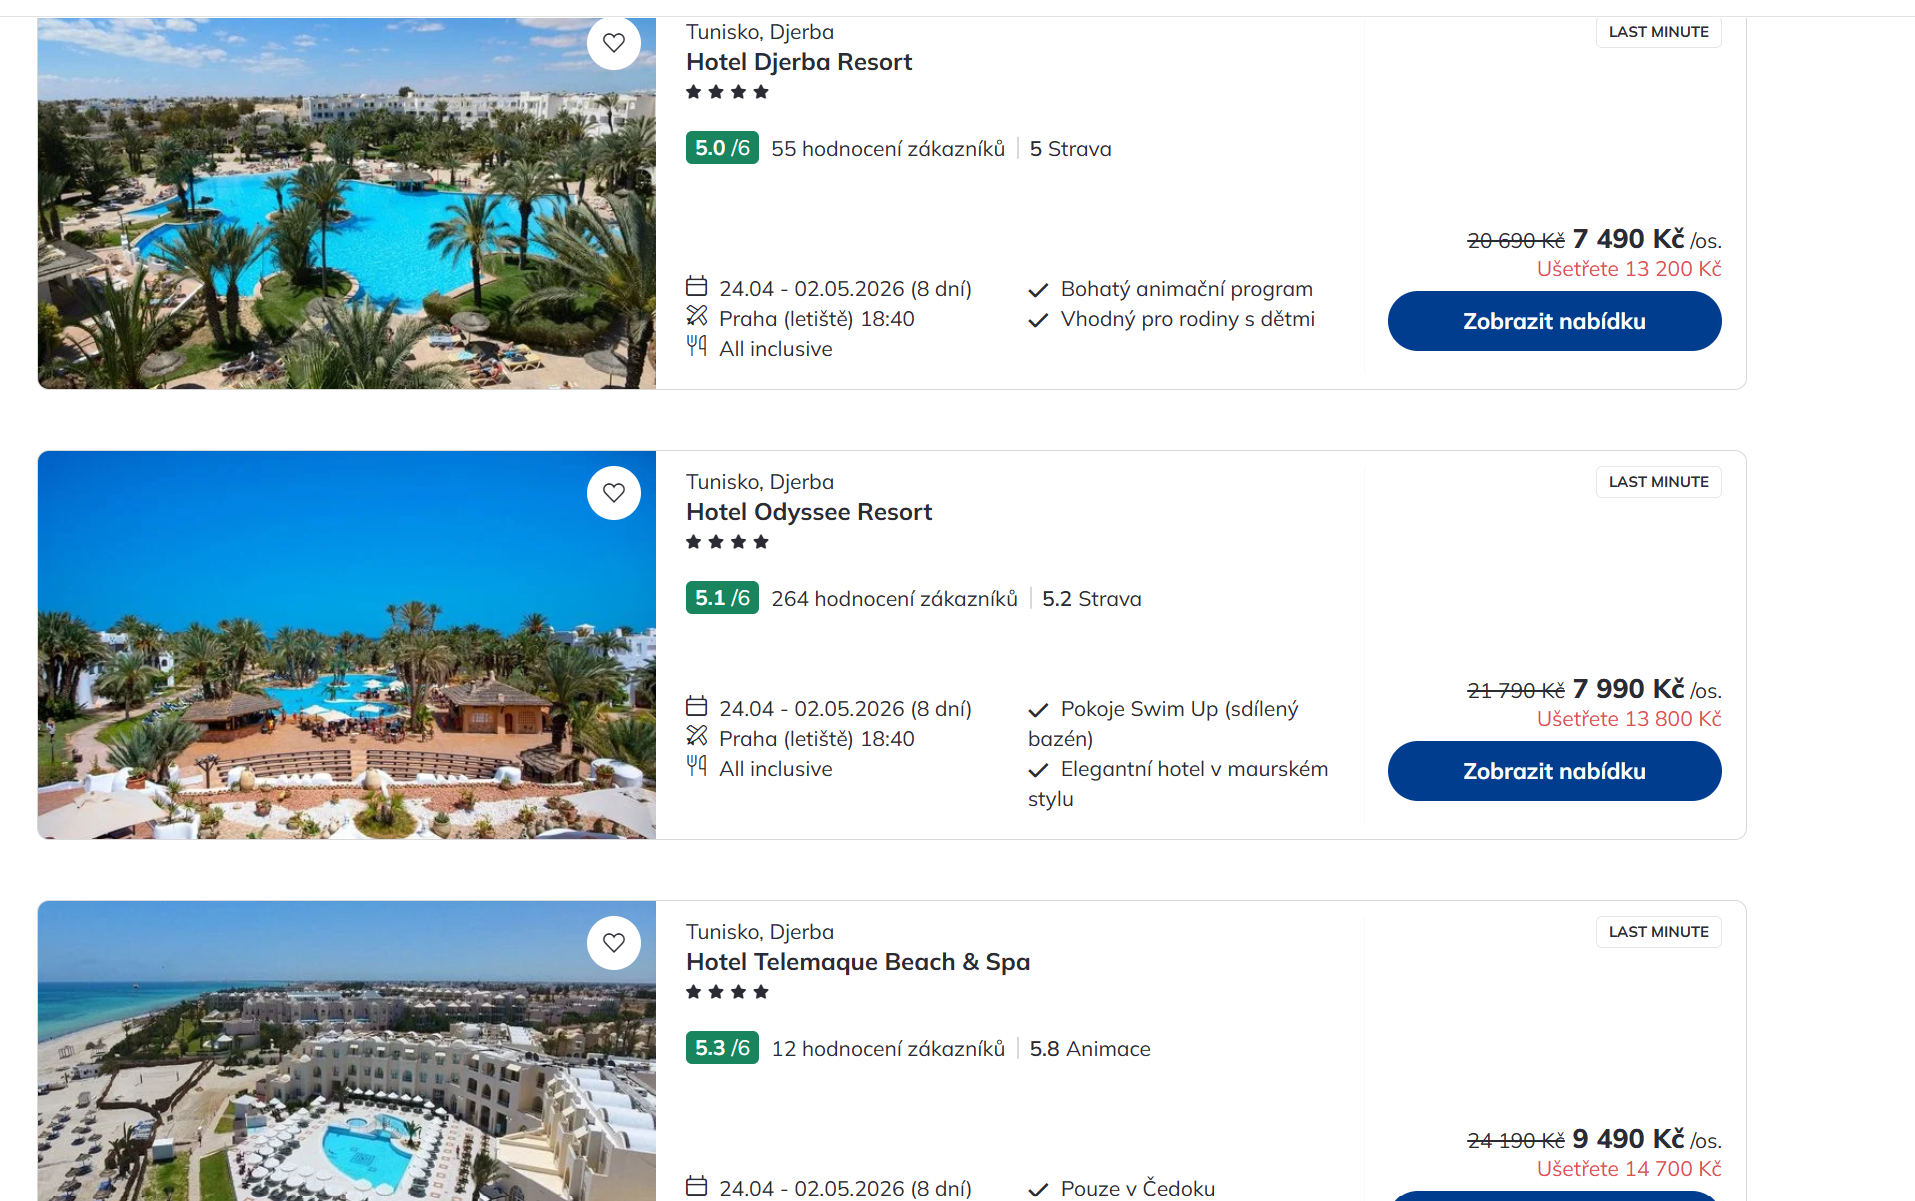Save Hotel Telemaque Beach & Spa to favorites
The height and width of the screenshot is (1201, 1915).
pos(614,943)
